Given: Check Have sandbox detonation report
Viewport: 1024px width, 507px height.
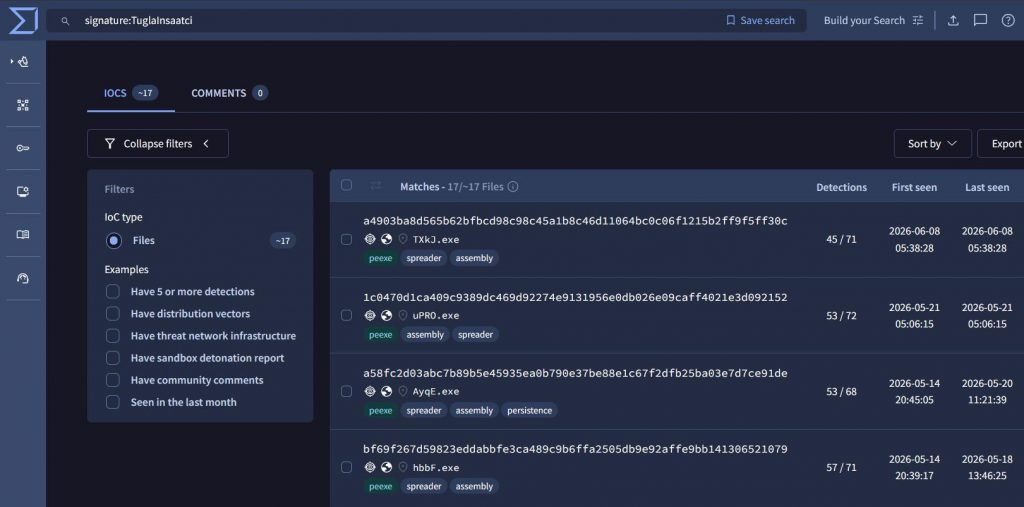Looking at the screenshot, I should pos(113,358).
